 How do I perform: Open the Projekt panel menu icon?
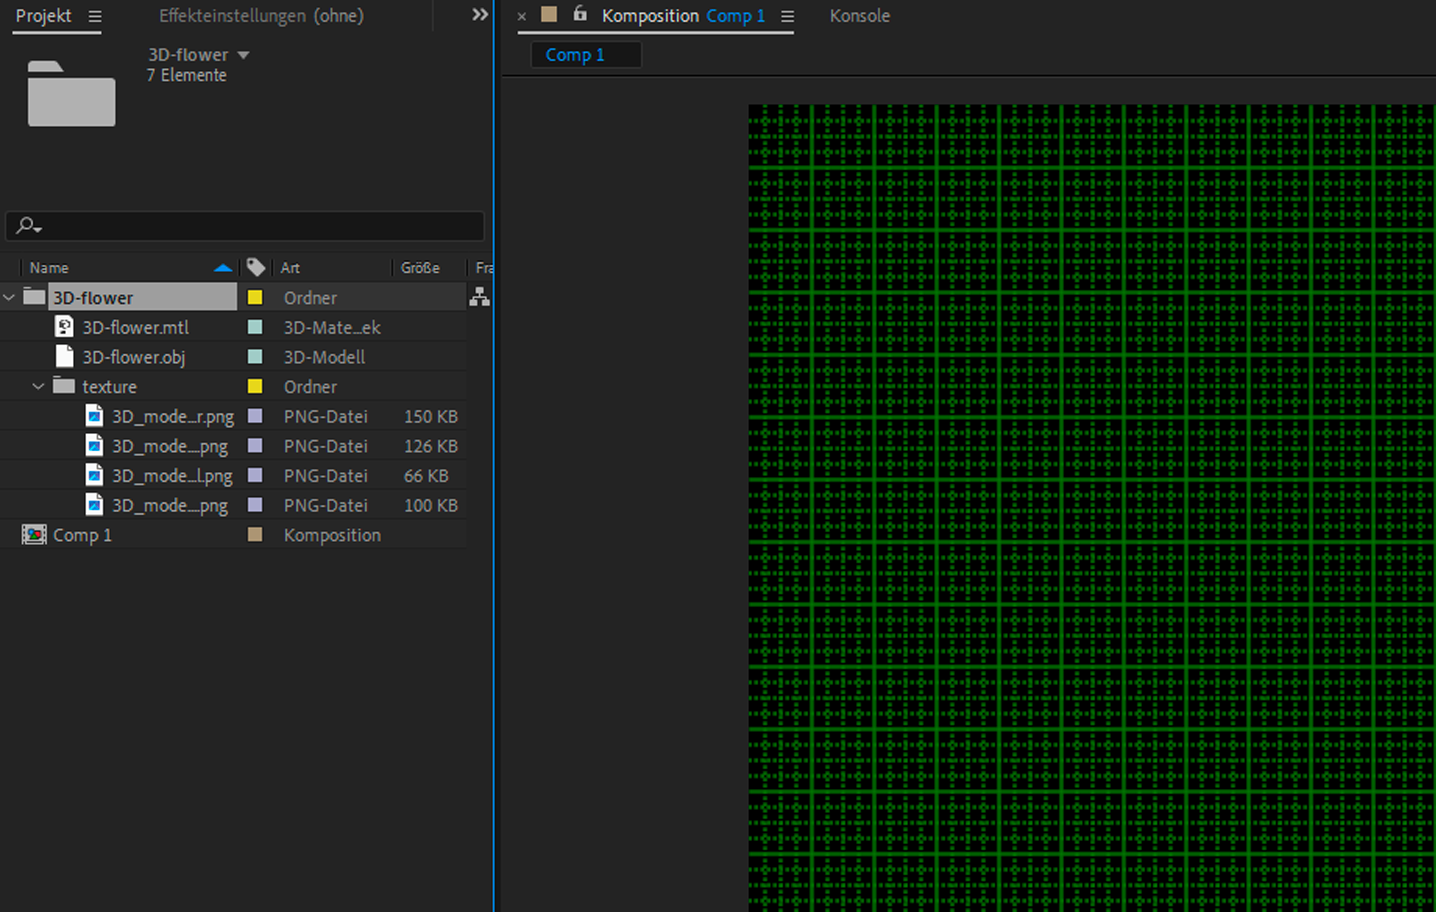tap(95, 16)
